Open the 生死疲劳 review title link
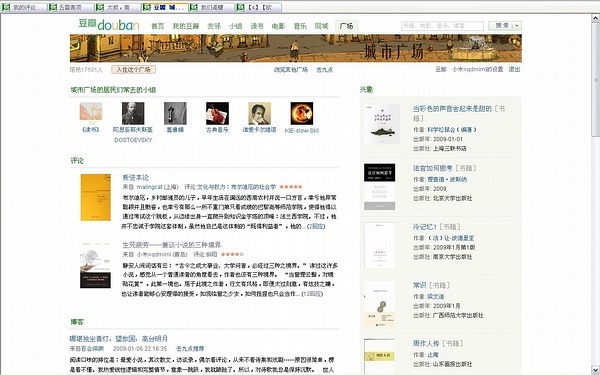 (171, 245)
